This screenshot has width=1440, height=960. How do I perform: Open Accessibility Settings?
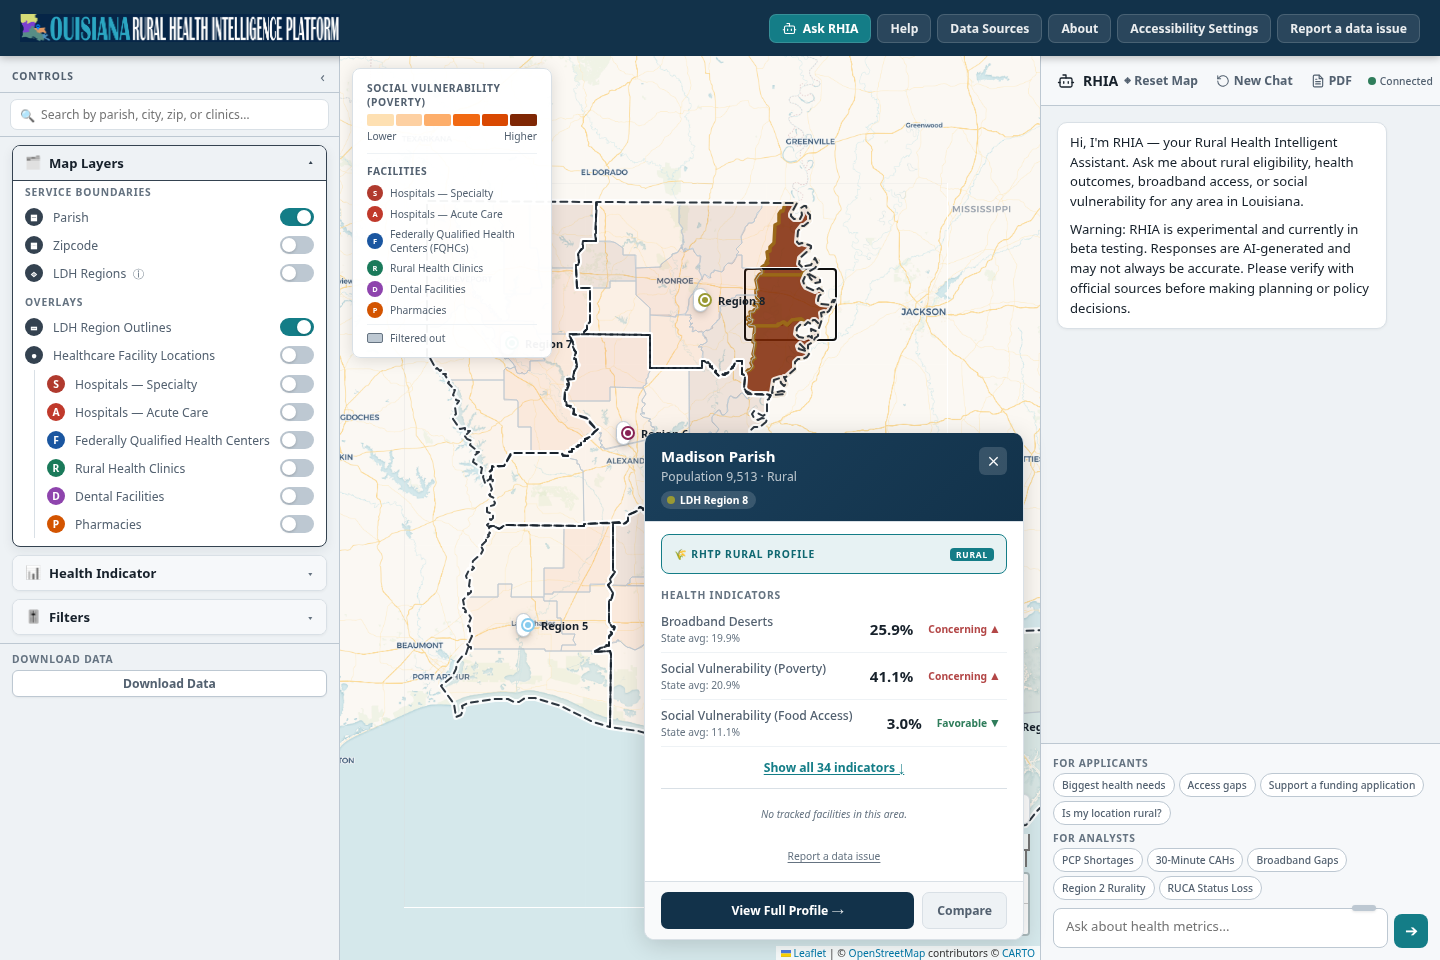[x=1194, y=28]
